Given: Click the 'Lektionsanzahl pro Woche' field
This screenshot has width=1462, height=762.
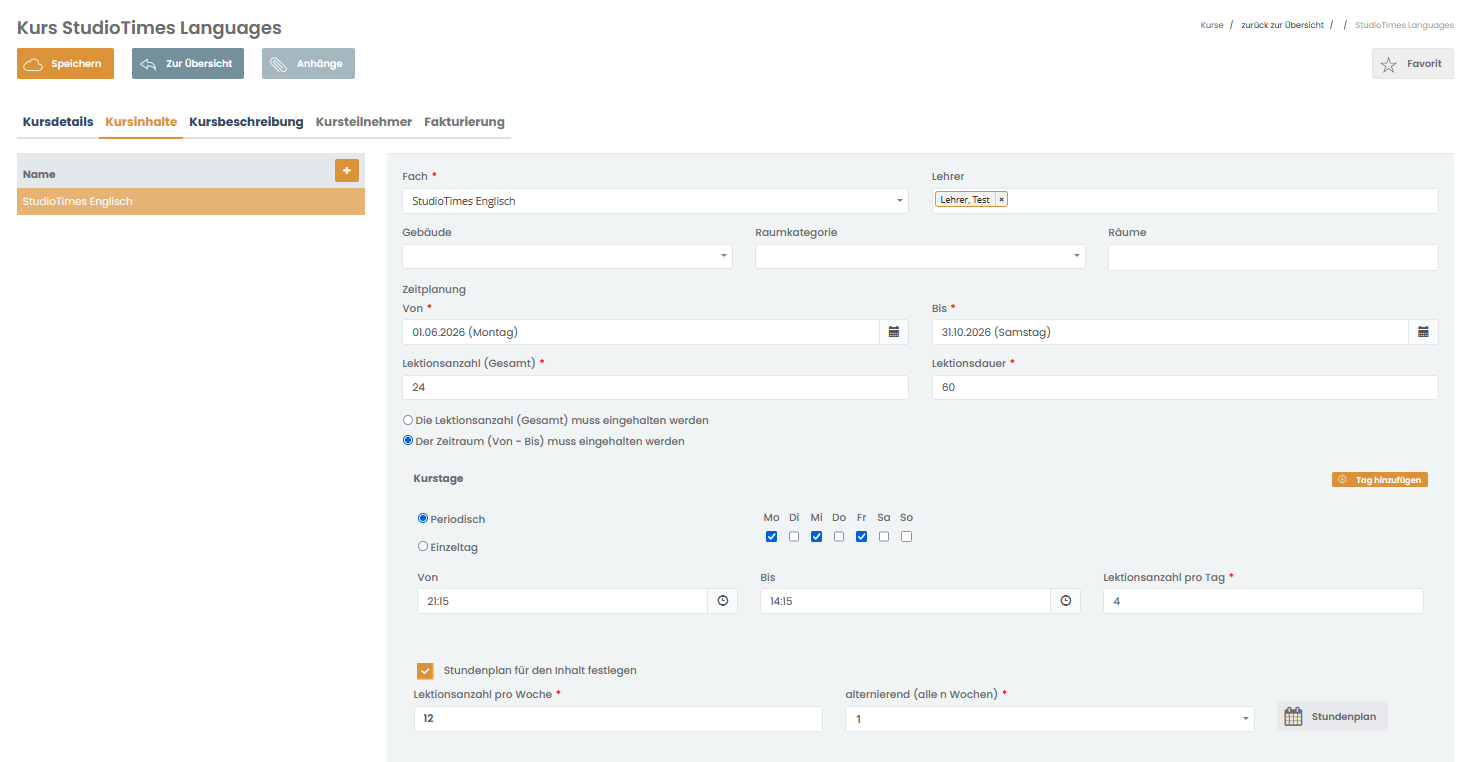Looking at the screenshot, I should (618, 718).
